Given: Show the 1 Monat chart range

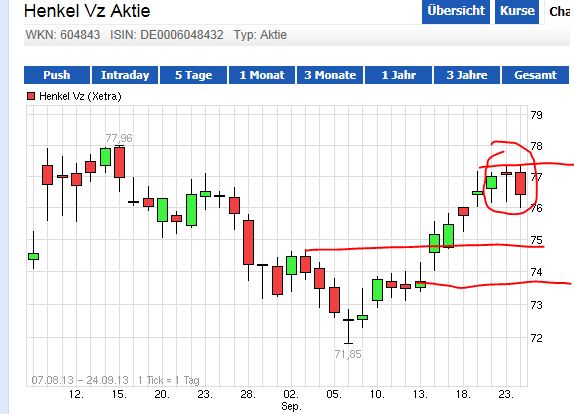Looking at the screenshot, I should click(262, 75).
